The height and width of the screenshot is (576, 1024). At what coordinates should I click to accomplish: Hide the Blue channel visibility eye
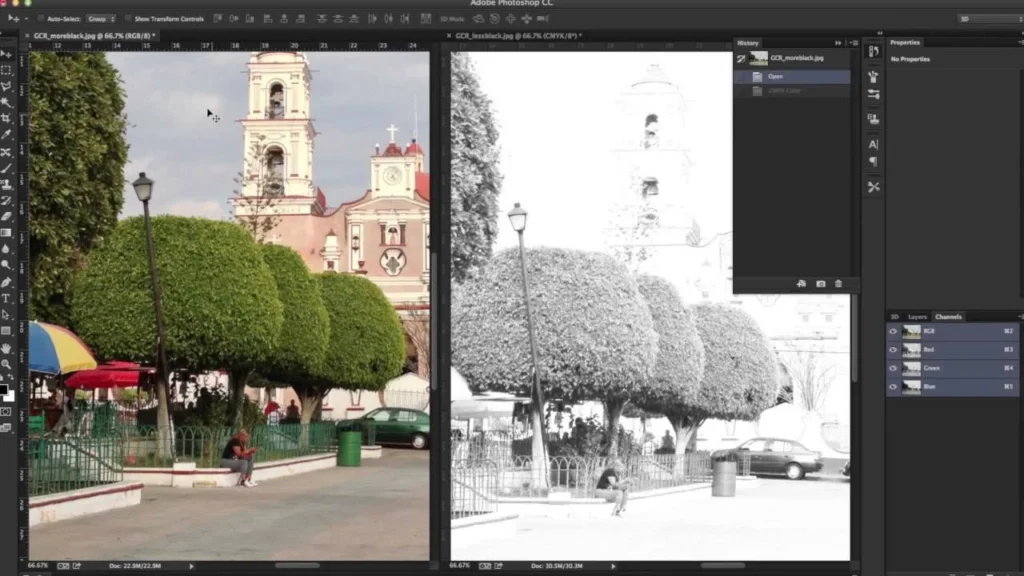893,385
